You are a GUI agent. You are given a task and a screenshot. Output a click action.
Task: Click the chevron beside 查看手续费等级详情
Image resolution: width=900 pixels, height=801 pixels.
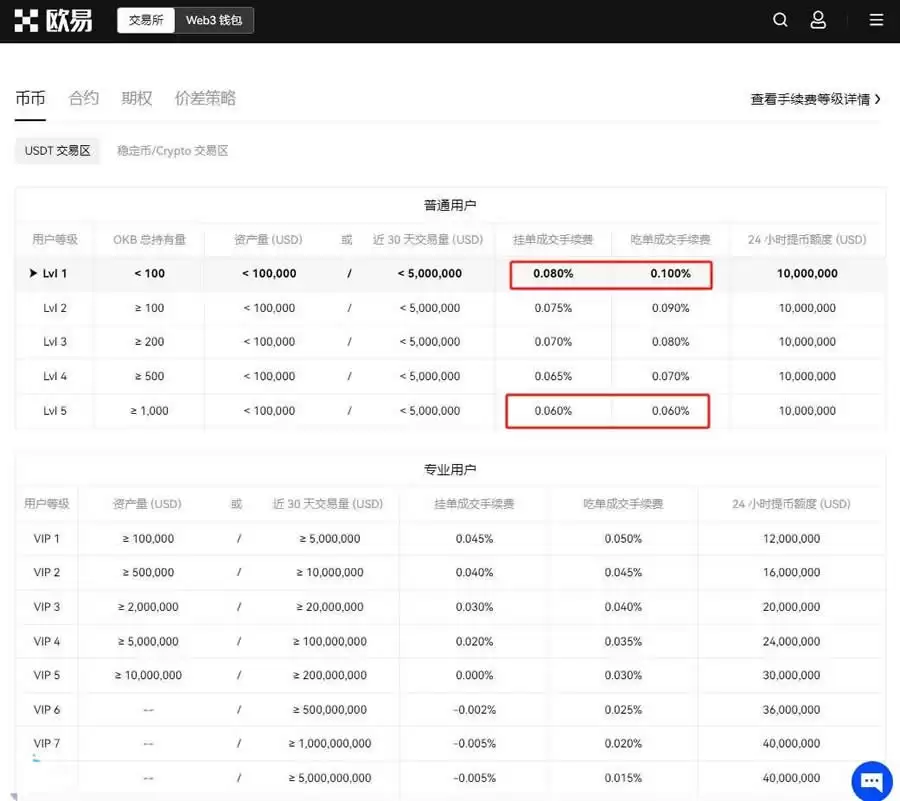(877, 99)
